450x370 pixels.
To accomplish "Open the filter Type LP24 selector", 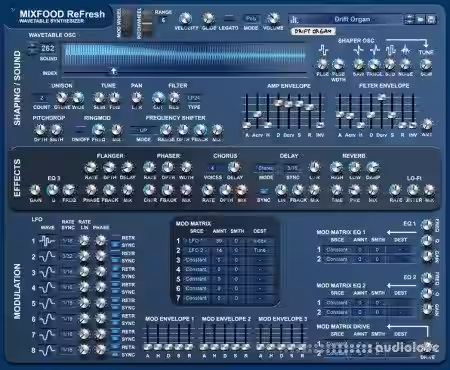I will click(194, 98).
